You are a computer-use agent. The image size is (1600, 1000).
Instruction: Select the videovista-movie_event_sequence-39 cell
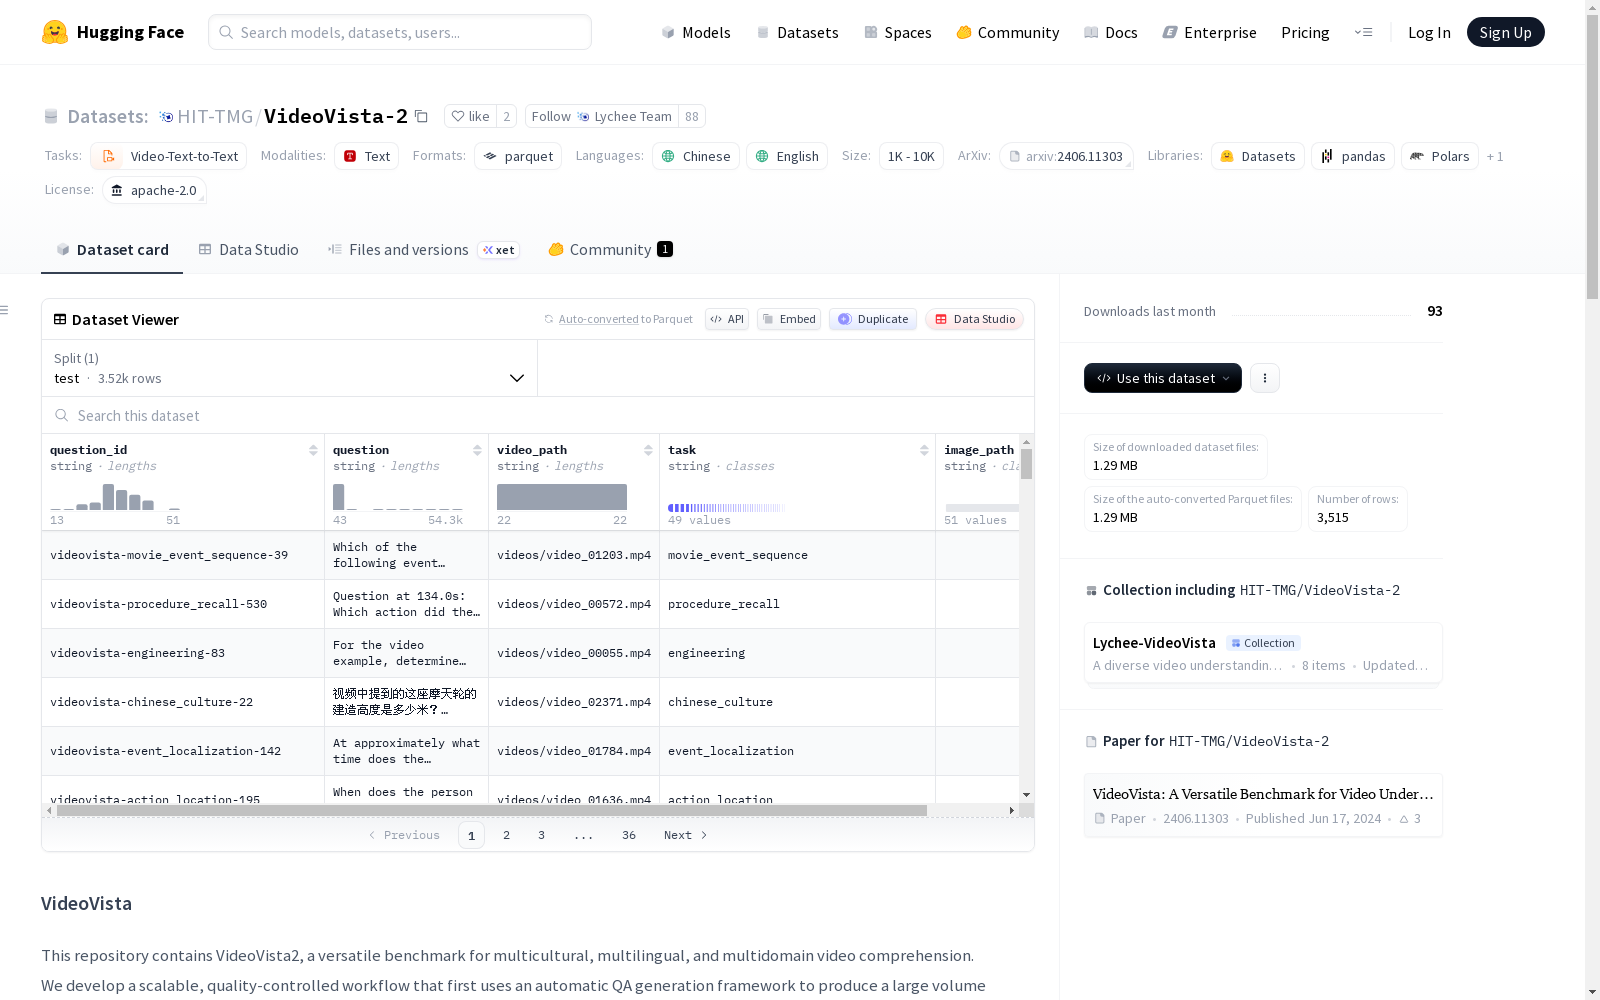pyautogui.click(x=183, y=555)
